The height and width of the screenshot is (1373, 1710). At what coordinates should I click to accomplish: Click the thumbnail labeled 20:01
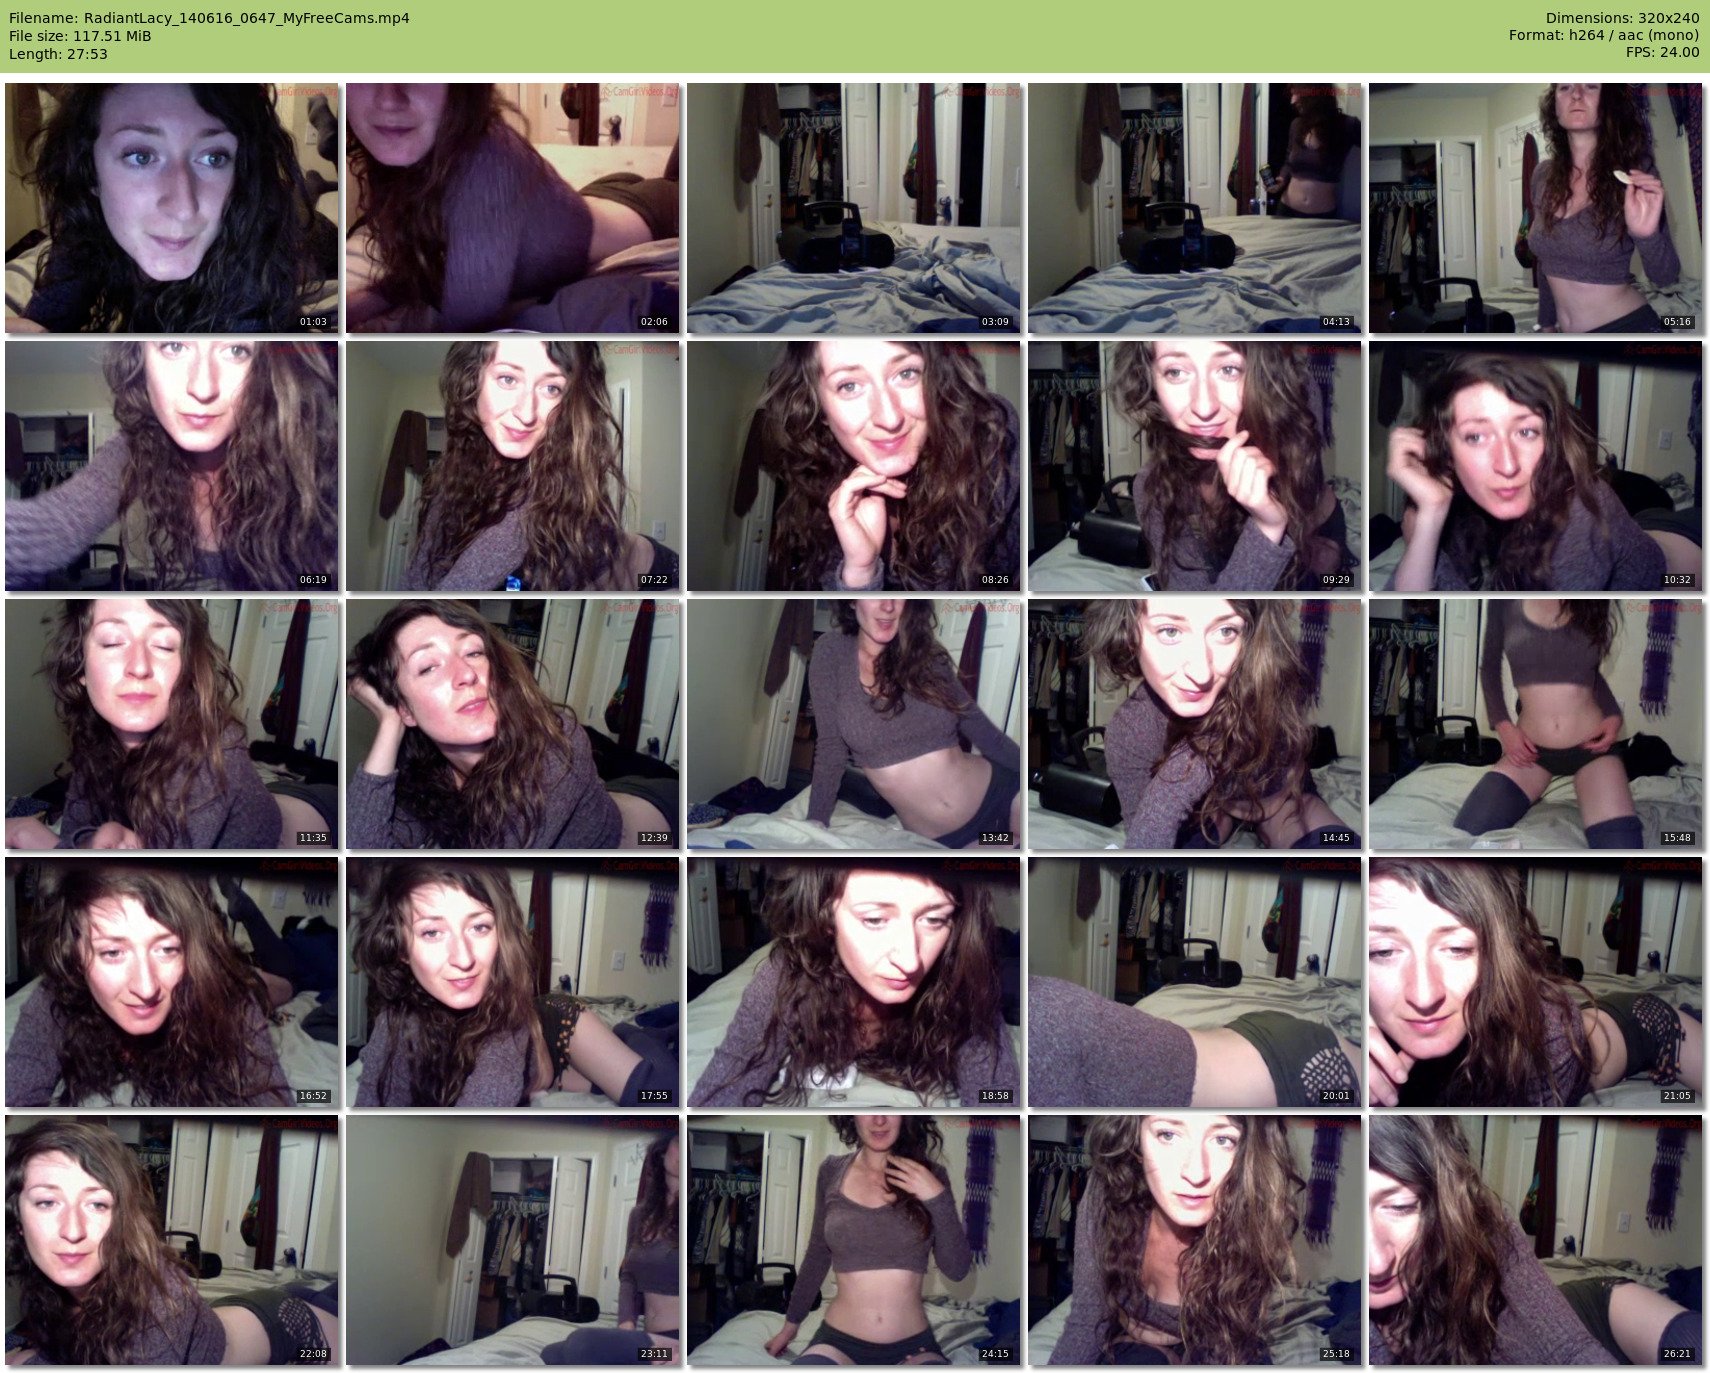(1195, 982)
